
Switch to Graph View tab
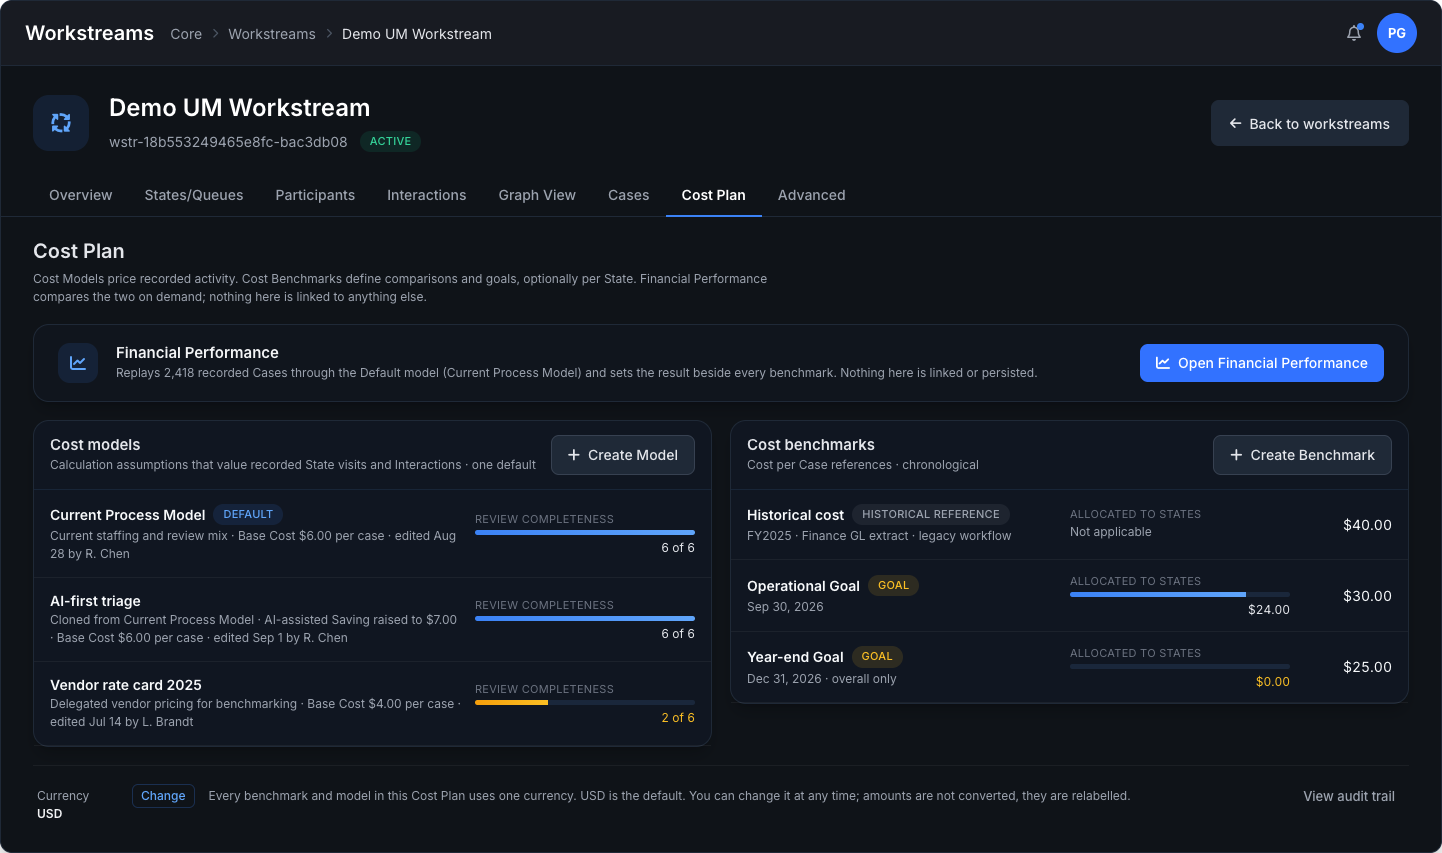coord(537,195)
